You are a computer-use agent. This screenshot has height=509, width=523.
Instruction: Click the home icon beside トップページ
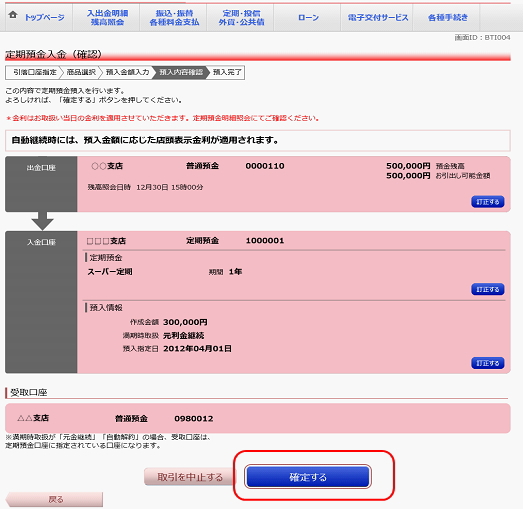tap(13, 15)
